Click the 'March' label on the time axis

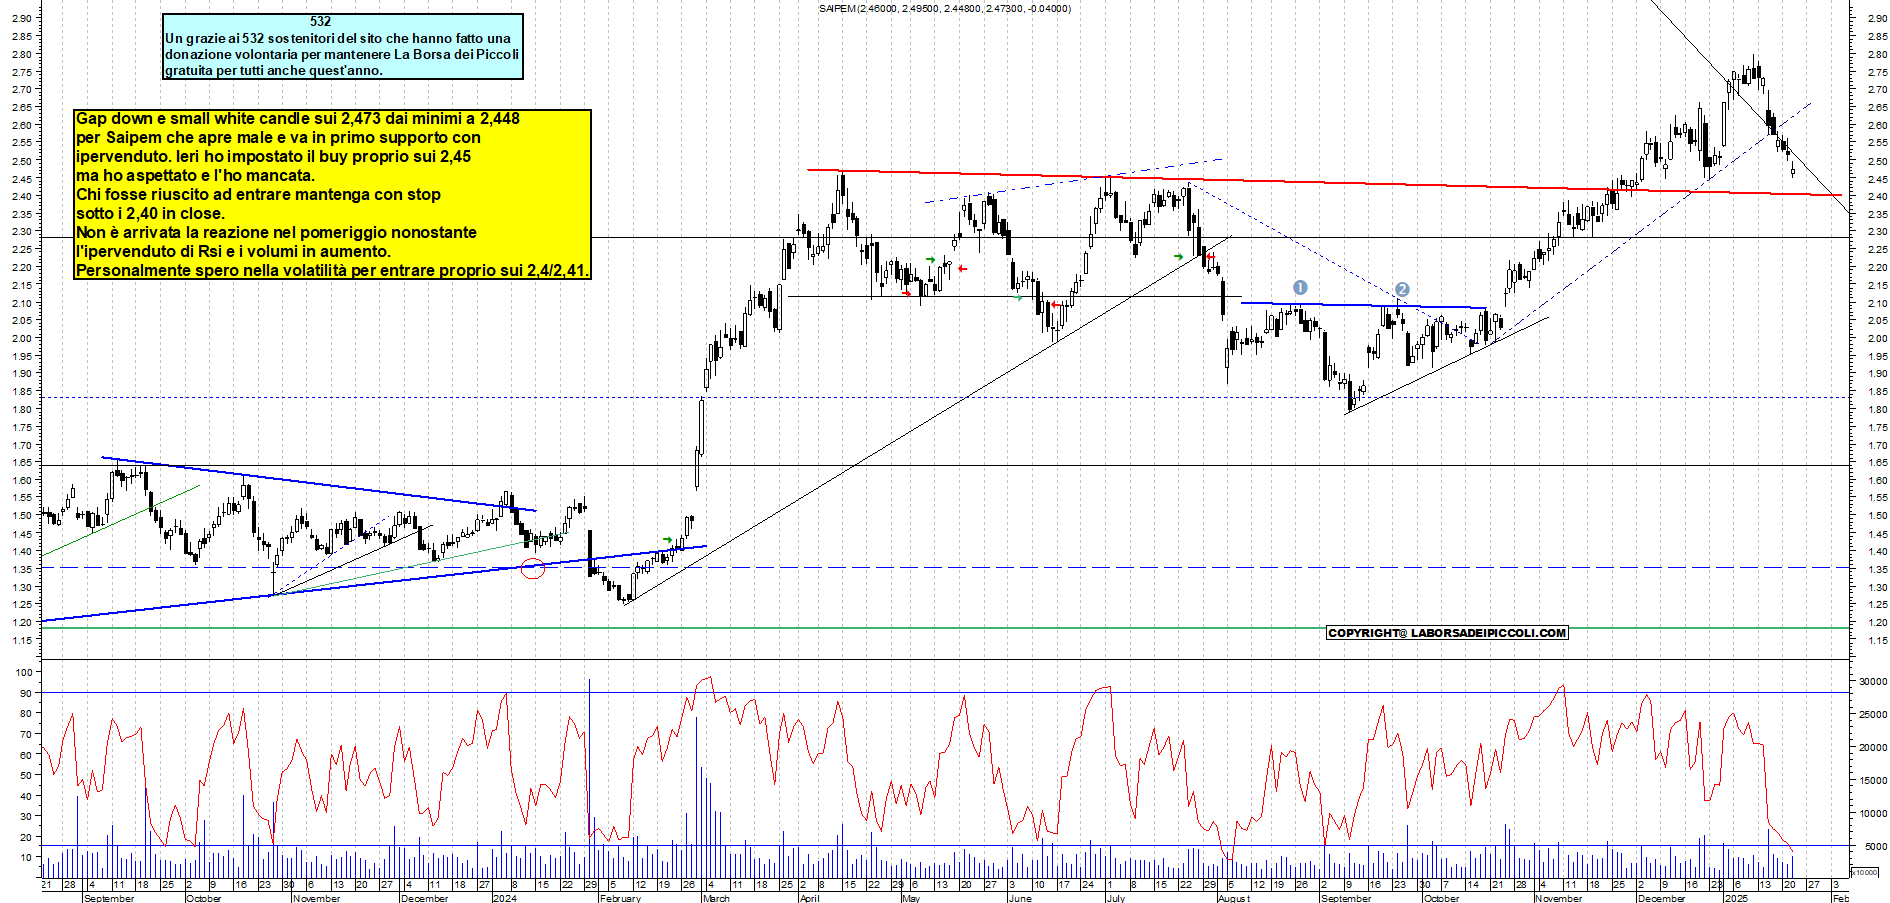(x=716, y=898)
